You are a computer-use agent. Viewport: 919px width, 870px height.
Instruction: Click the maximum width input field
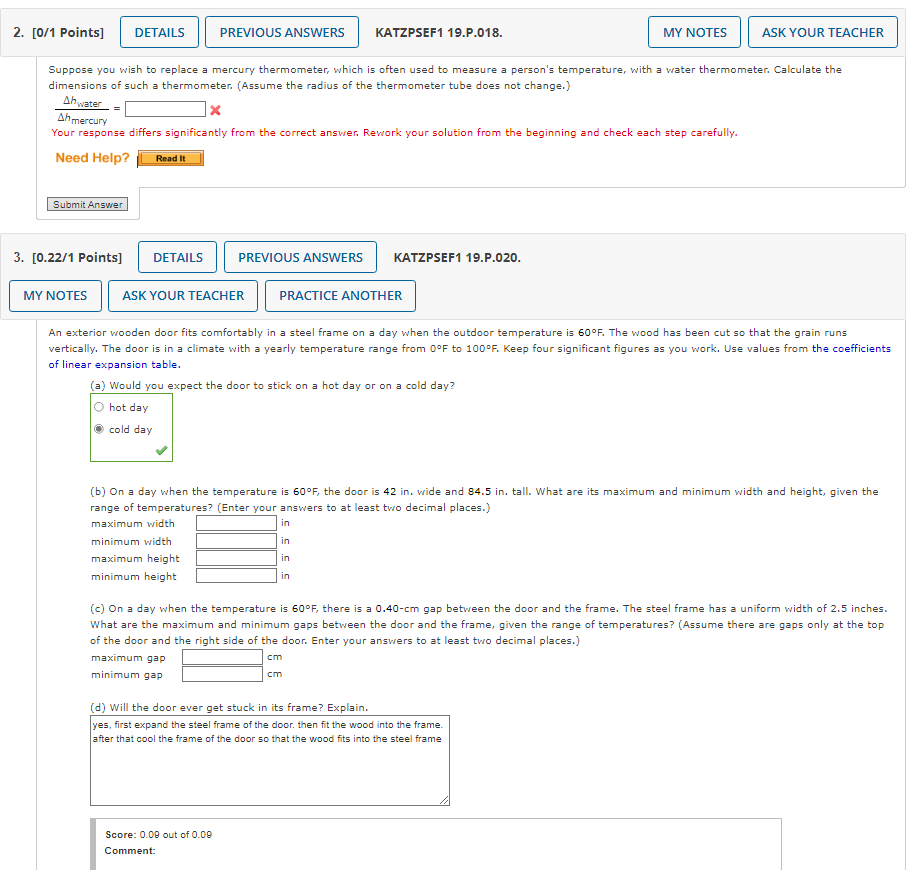[x=235, y=523]
